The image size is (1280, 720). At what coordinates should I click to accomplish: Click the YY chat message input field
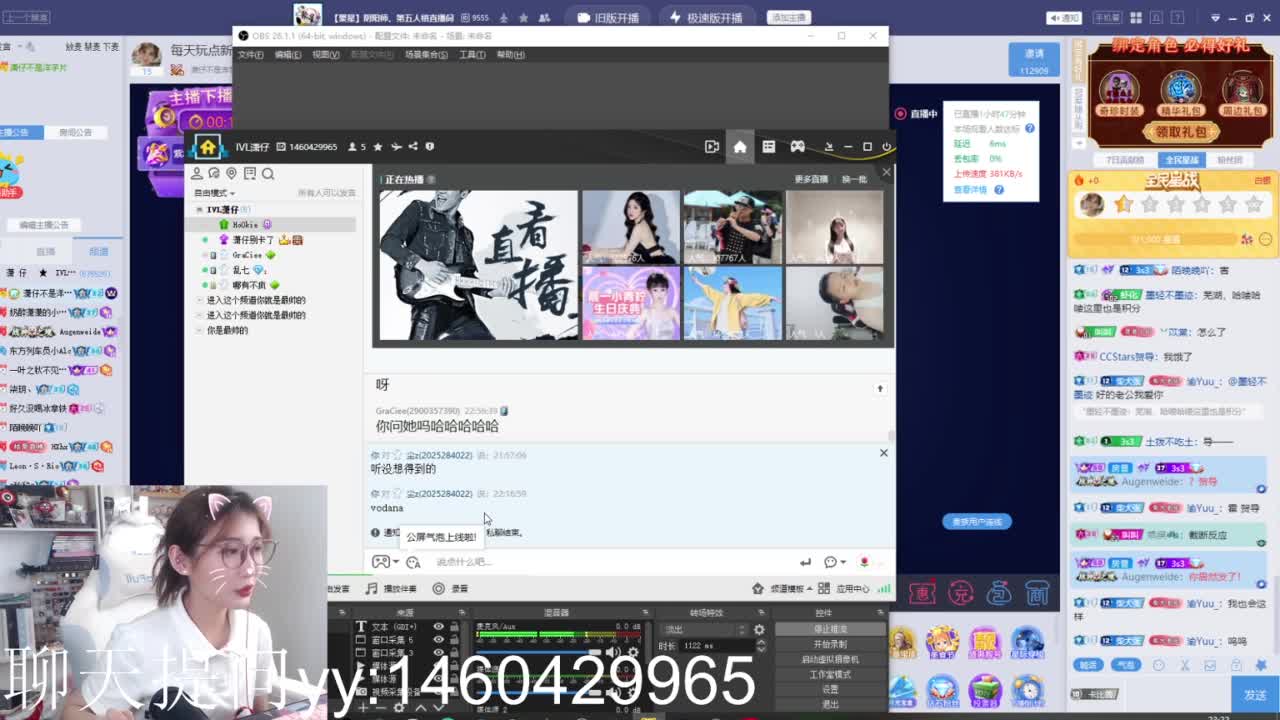pos(610,562)
